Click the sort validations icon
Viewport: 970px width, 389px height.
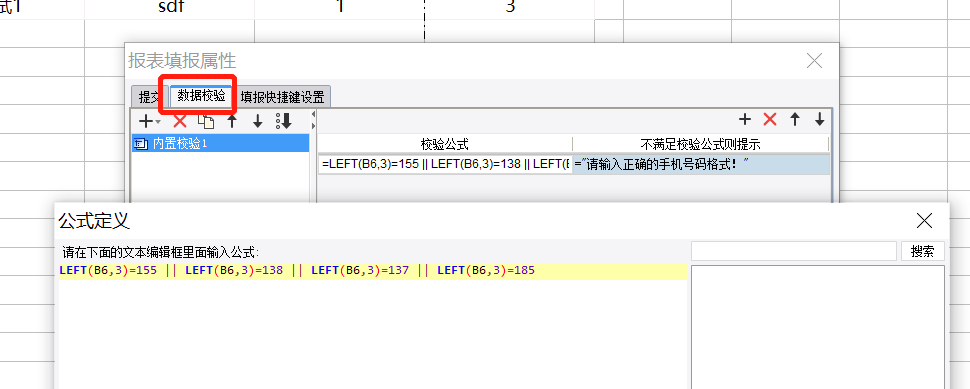coord(284,121)
